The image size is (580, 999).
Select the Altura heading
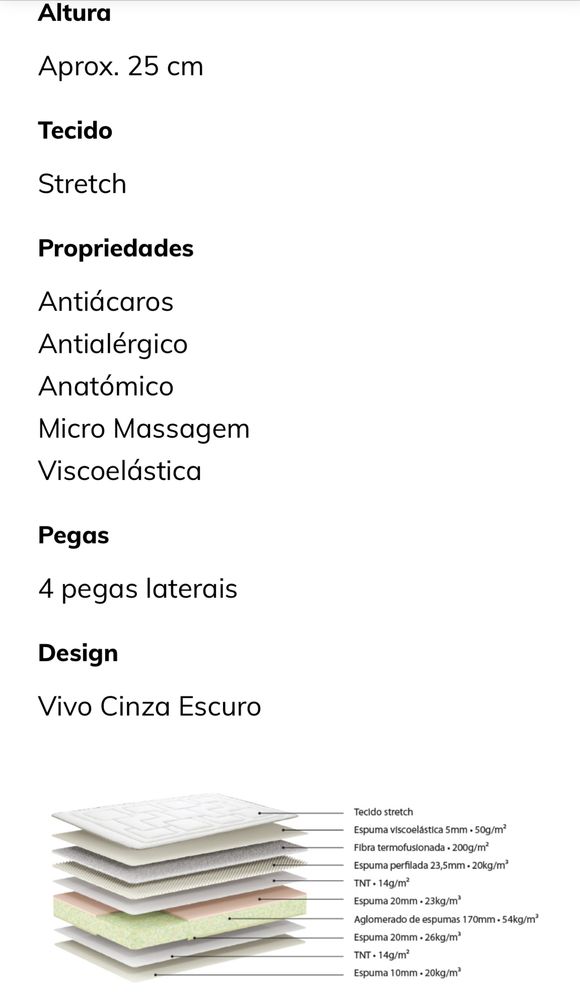[x=74, y=13]
